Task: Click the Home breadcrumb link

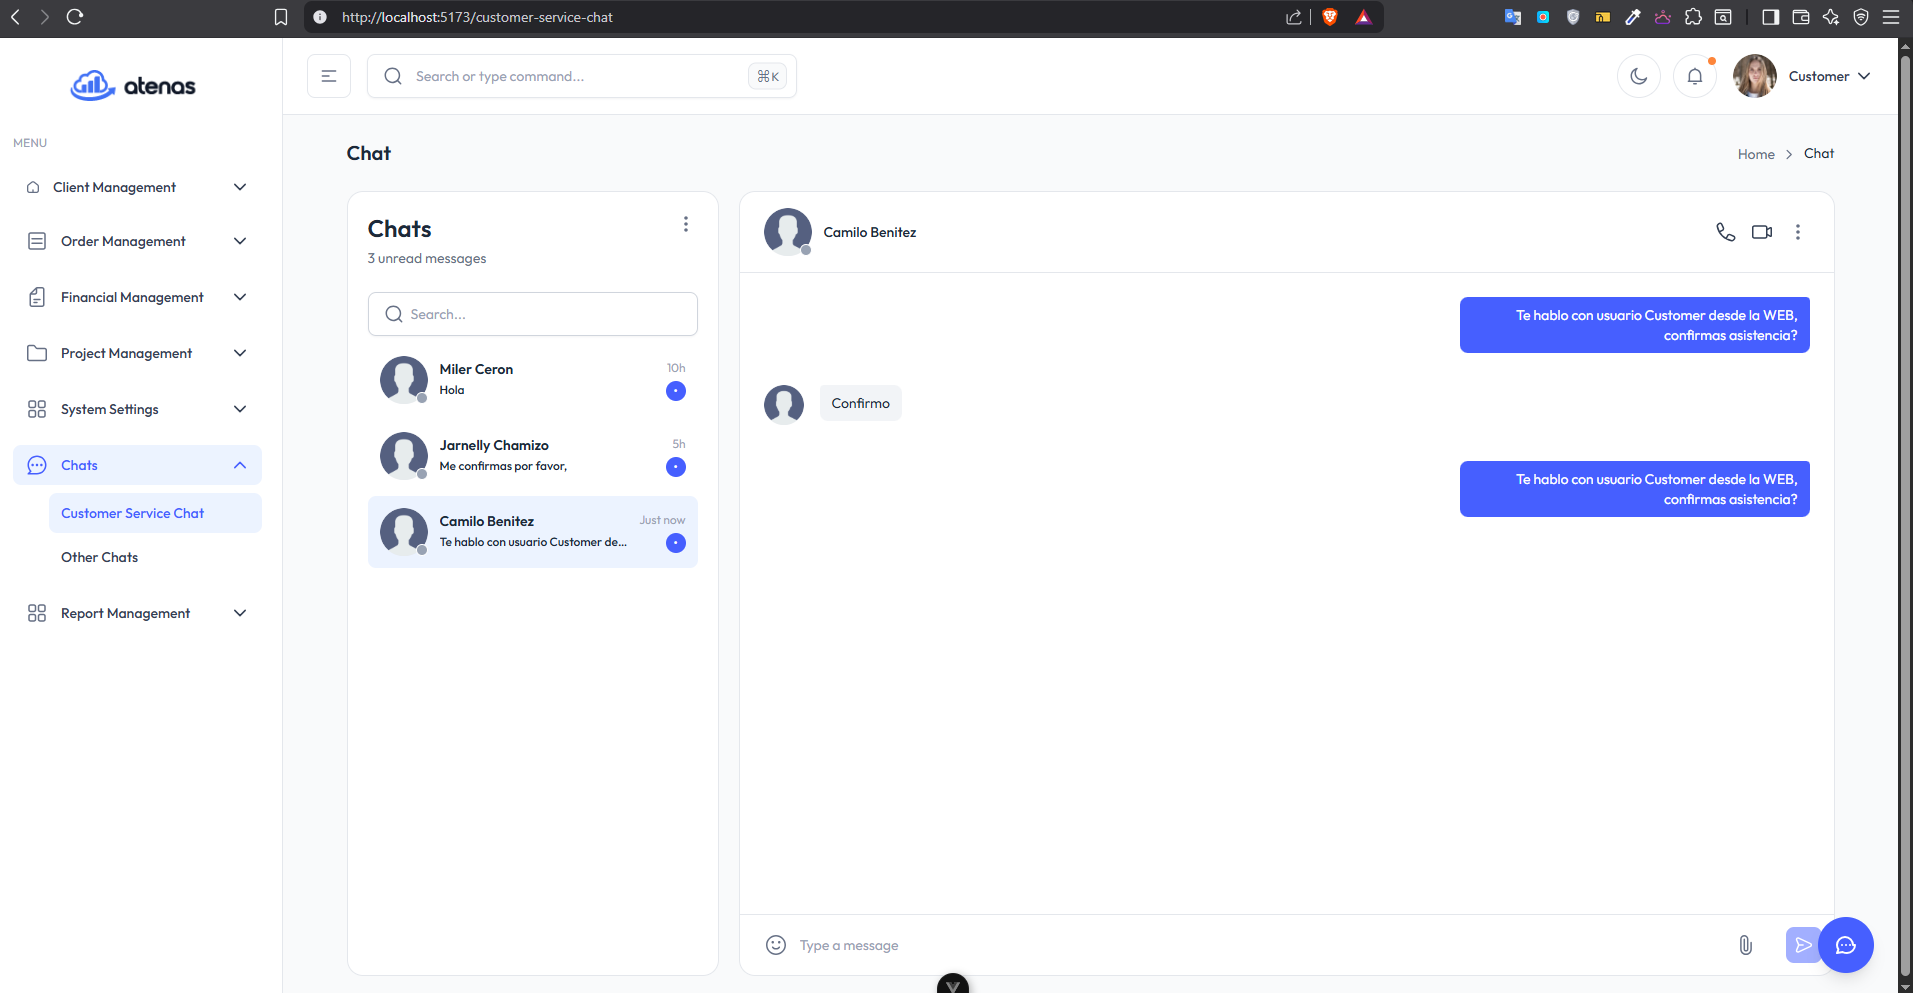Action: click(1755, 154)
